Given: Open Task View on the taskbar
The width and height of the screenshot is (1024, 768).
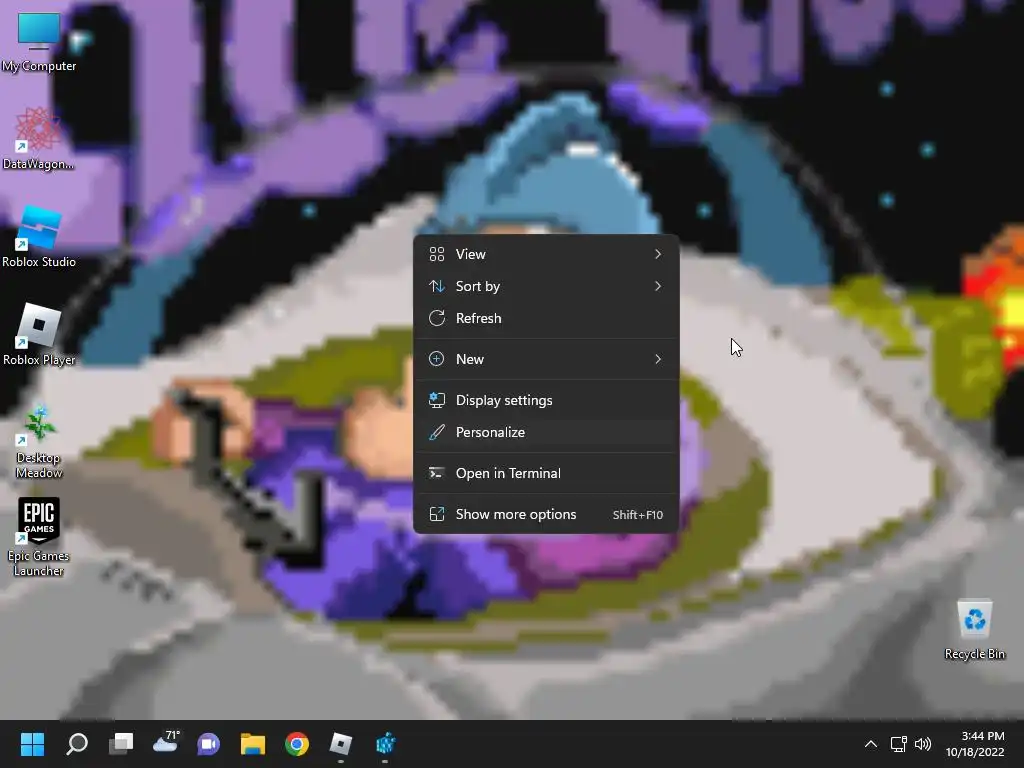Looking at the screenshot, I should [121, 744].
